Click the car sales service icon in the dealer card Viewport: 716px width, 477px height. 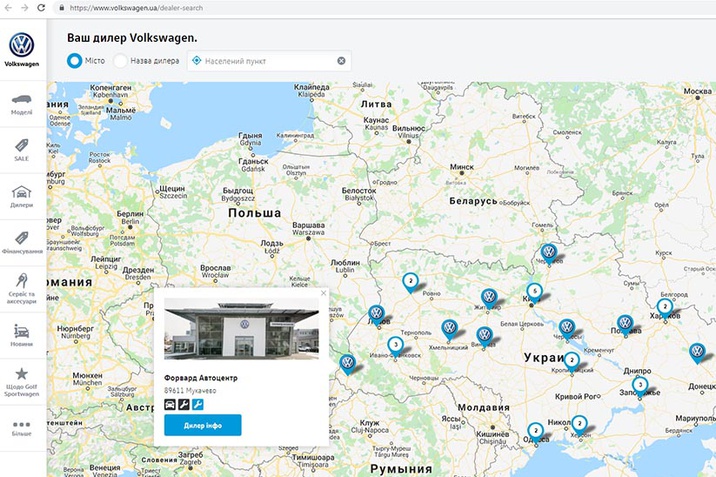click(170, 404)
